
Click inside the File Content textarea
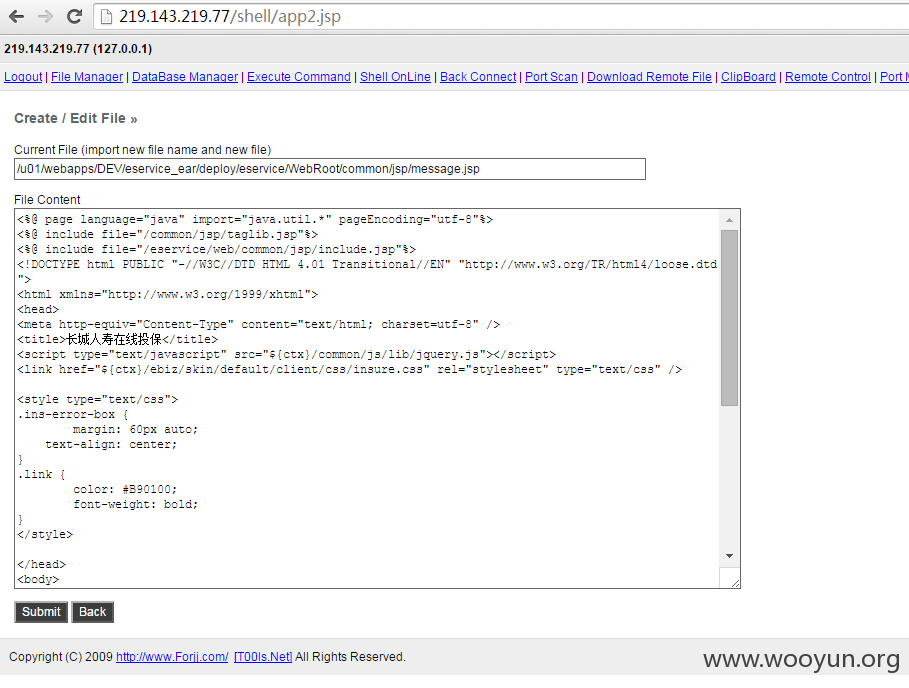(x=366, y=398)
